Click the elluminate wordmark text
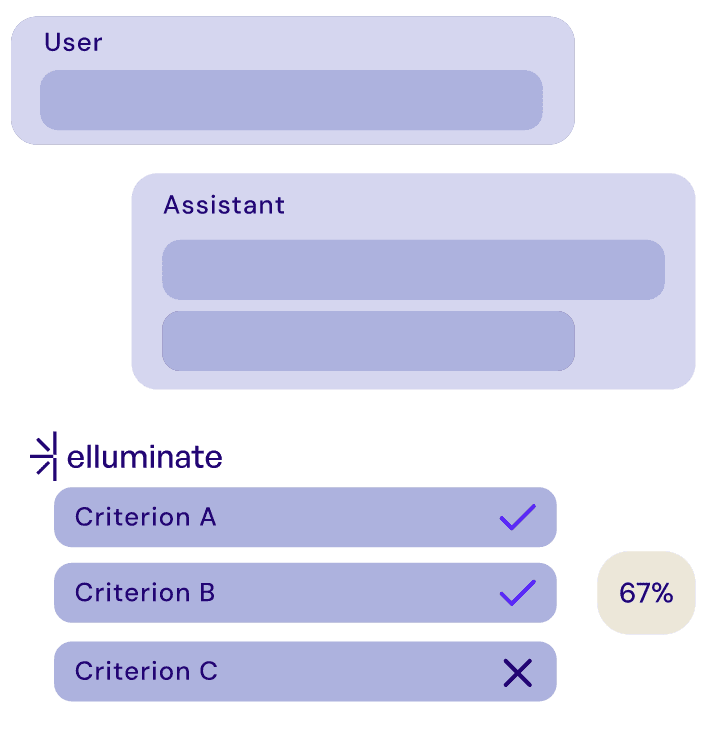The width and height of the screenshot is (718, 730). click(145, 457)
